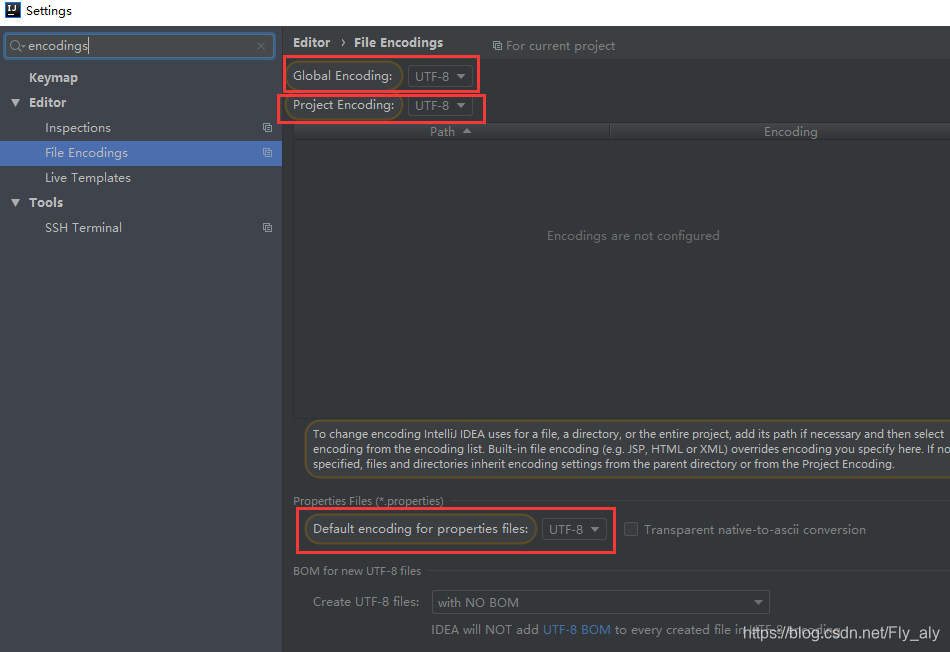The width and height of the screenshot is (950, 652).
Task: Focus the settings search field
Action: tap(140, 46)
